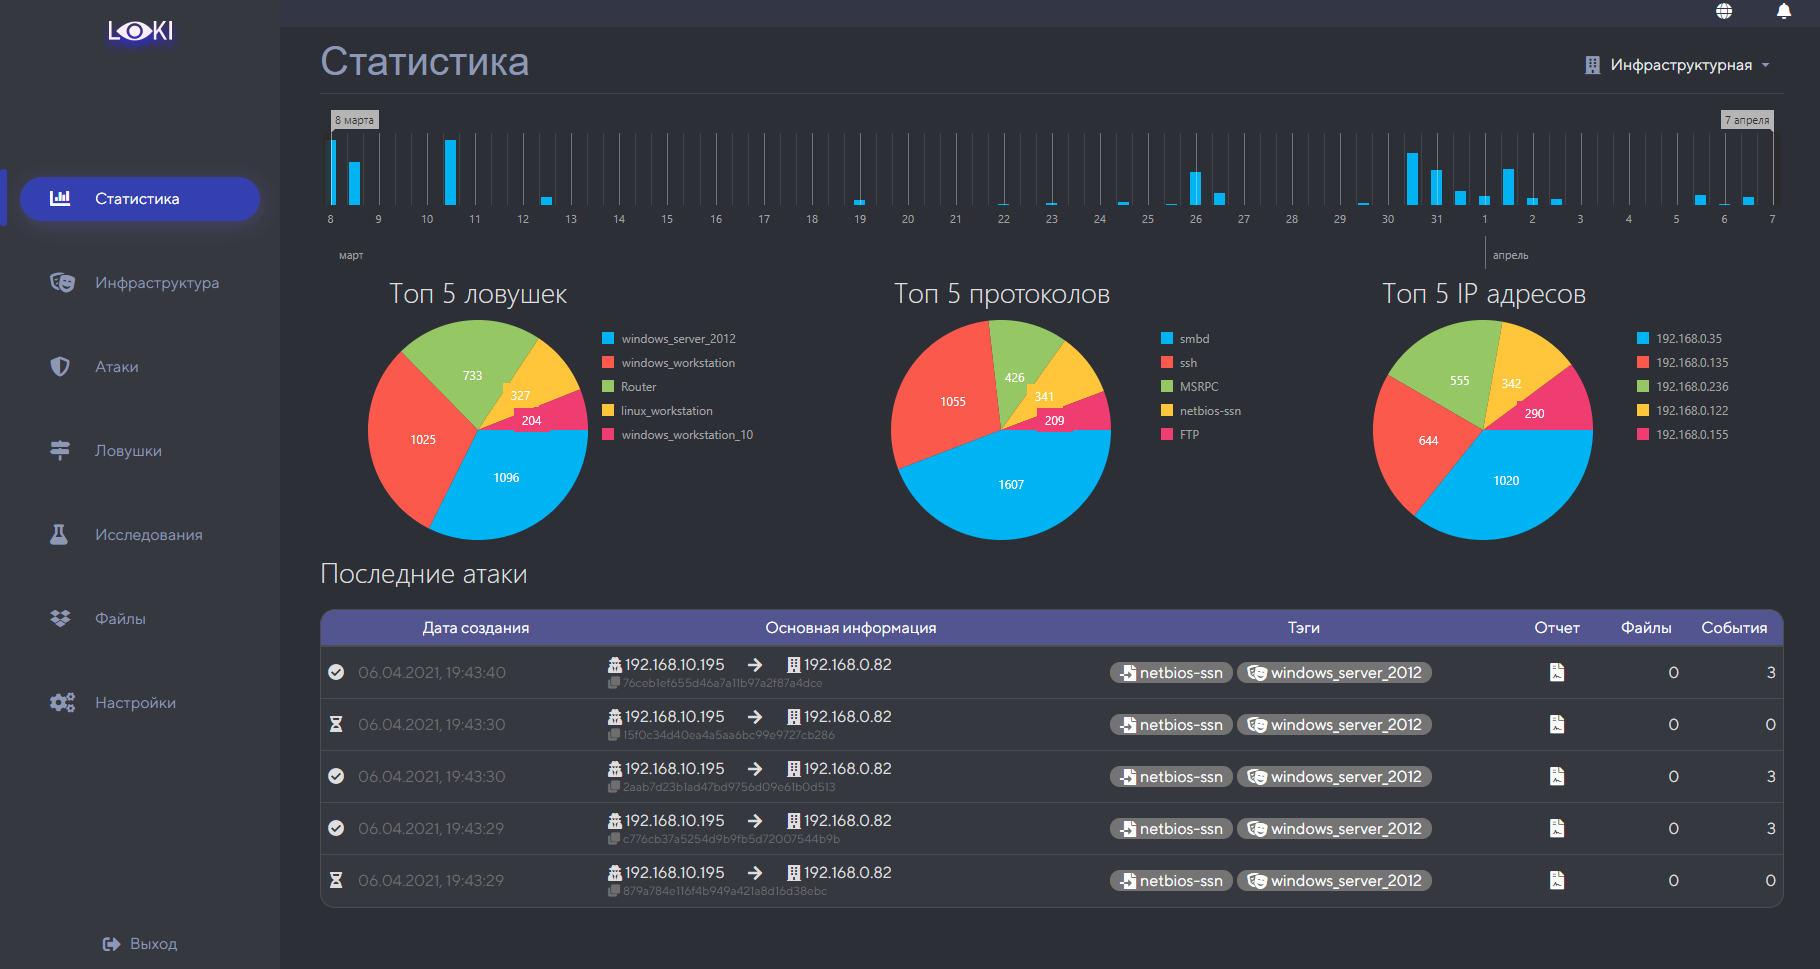Open Настройки from sidebar
This screenshot has width=1820, height=969.
point(135,703)
